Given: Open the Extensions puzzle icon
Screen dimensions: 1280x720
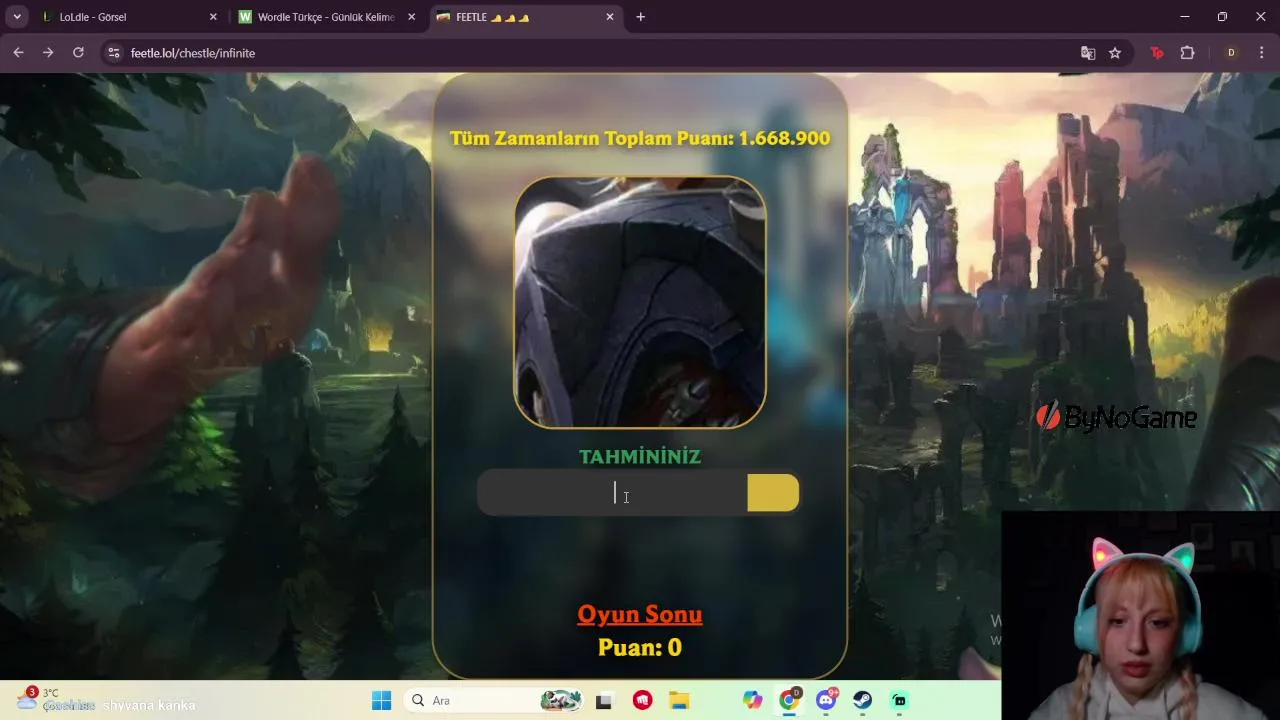Looking at the screenshot, I should [1188, 53].
